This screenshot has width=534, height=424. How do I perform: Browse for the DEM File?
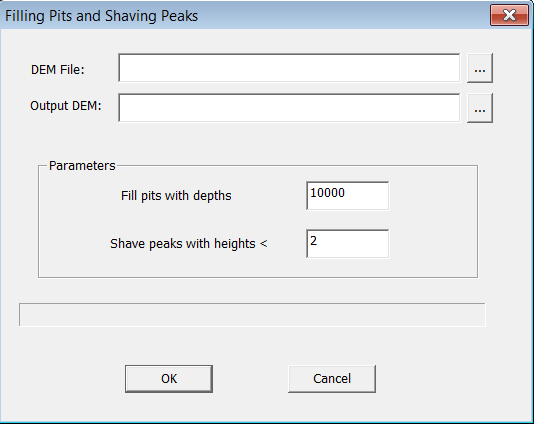point(480,68)
